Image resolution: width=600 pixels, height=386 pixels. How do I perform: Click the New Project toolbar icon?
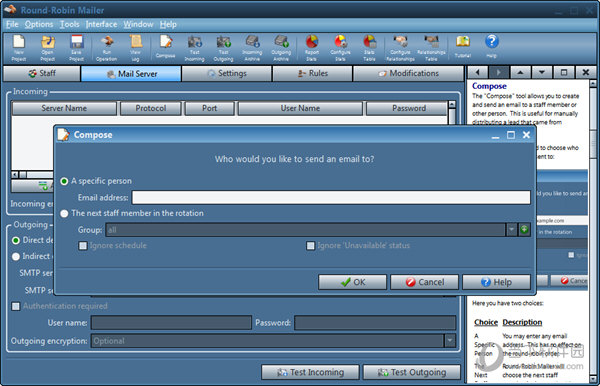[x=18, y=48]
